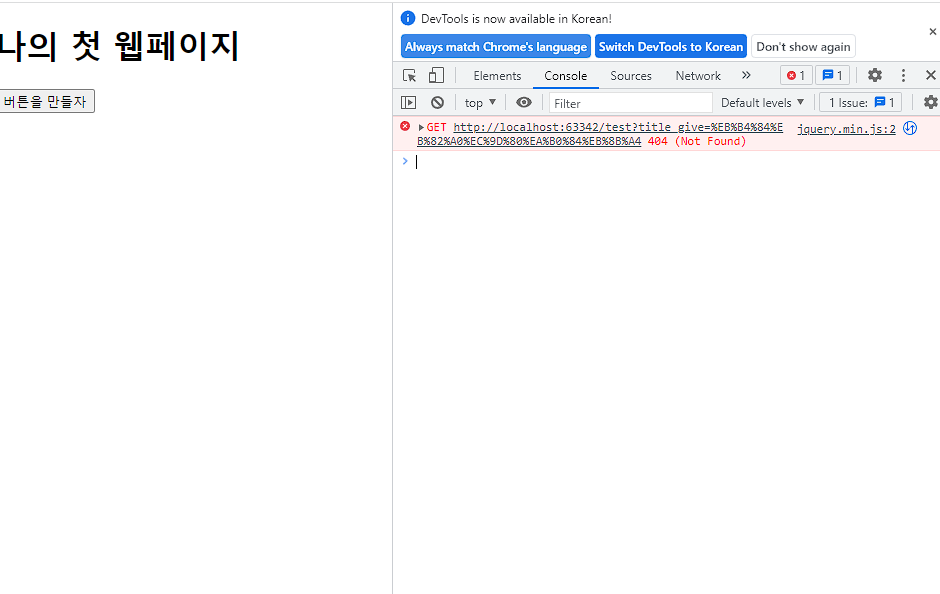Dismiss the language notification bar
Image resolution: width=940 pixels, height=594 pixels.
coord(932,31)
